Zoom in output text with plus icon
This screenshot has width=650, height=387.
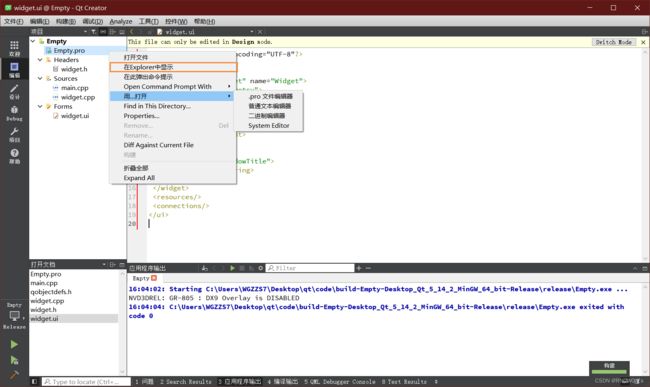tap(359, 268)
